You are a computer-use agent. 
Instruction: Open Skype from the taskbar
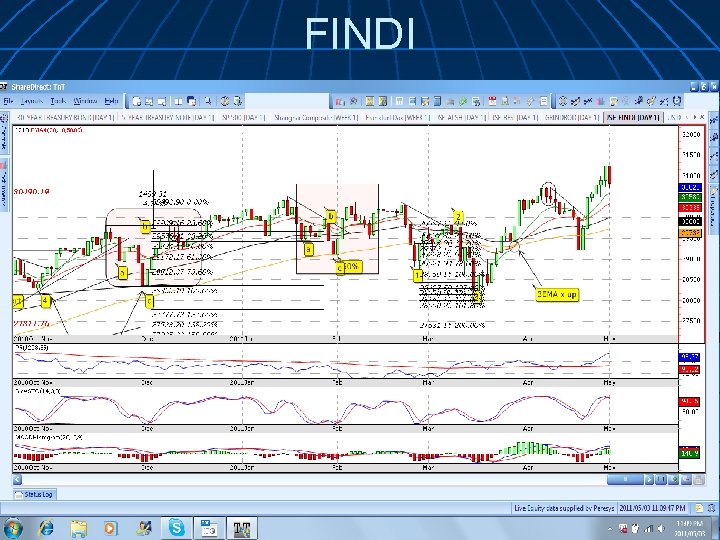[176, 528]
